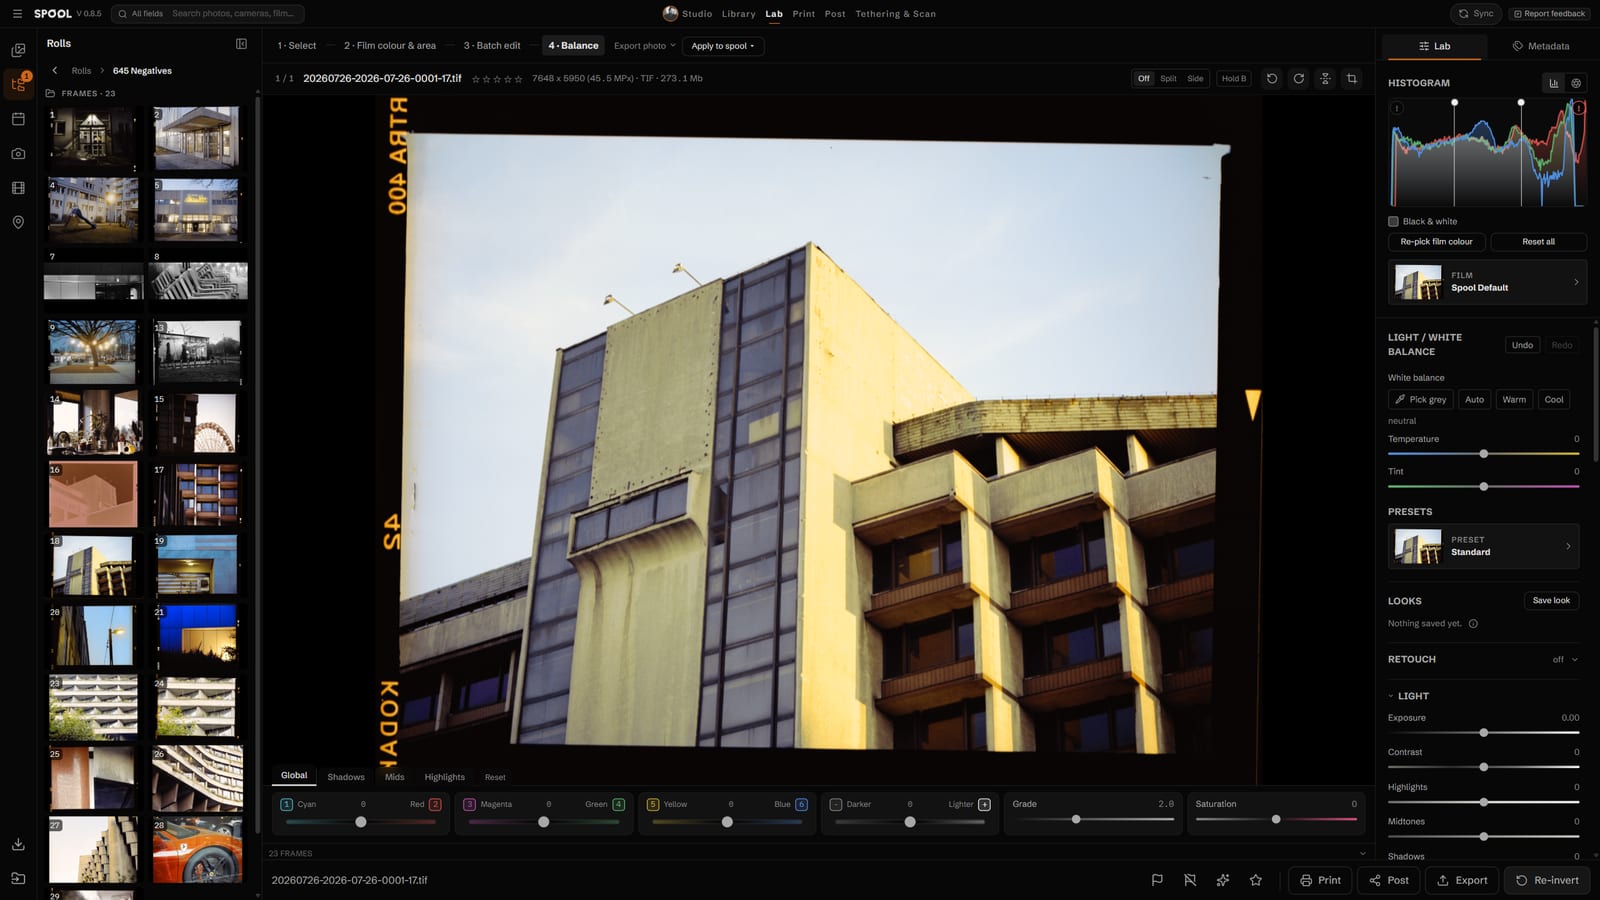Enable the Black & white checkbox
1600x900 pixels.
tap(1393, 221)
